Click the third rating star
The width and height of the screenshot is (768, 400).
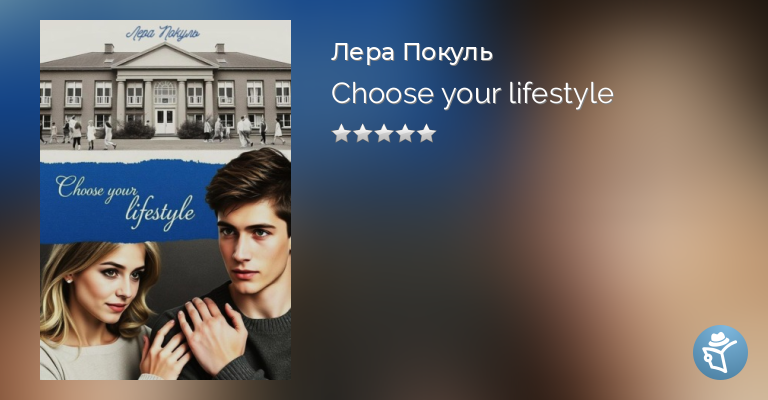384,133
